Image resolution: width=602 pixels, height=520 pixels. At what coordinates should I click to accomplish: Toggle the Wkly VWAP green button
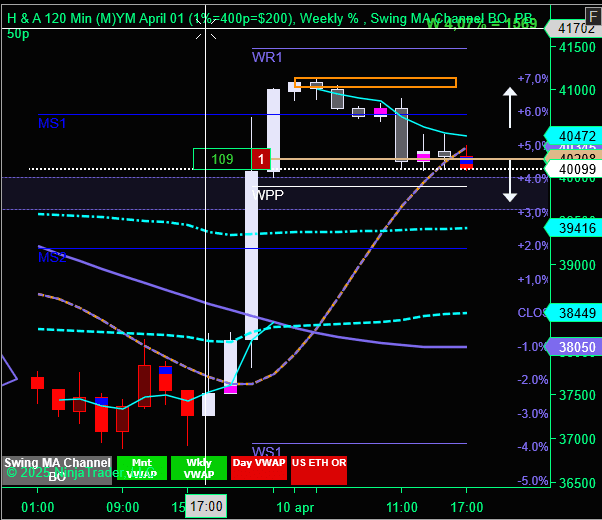coord(199,468)
